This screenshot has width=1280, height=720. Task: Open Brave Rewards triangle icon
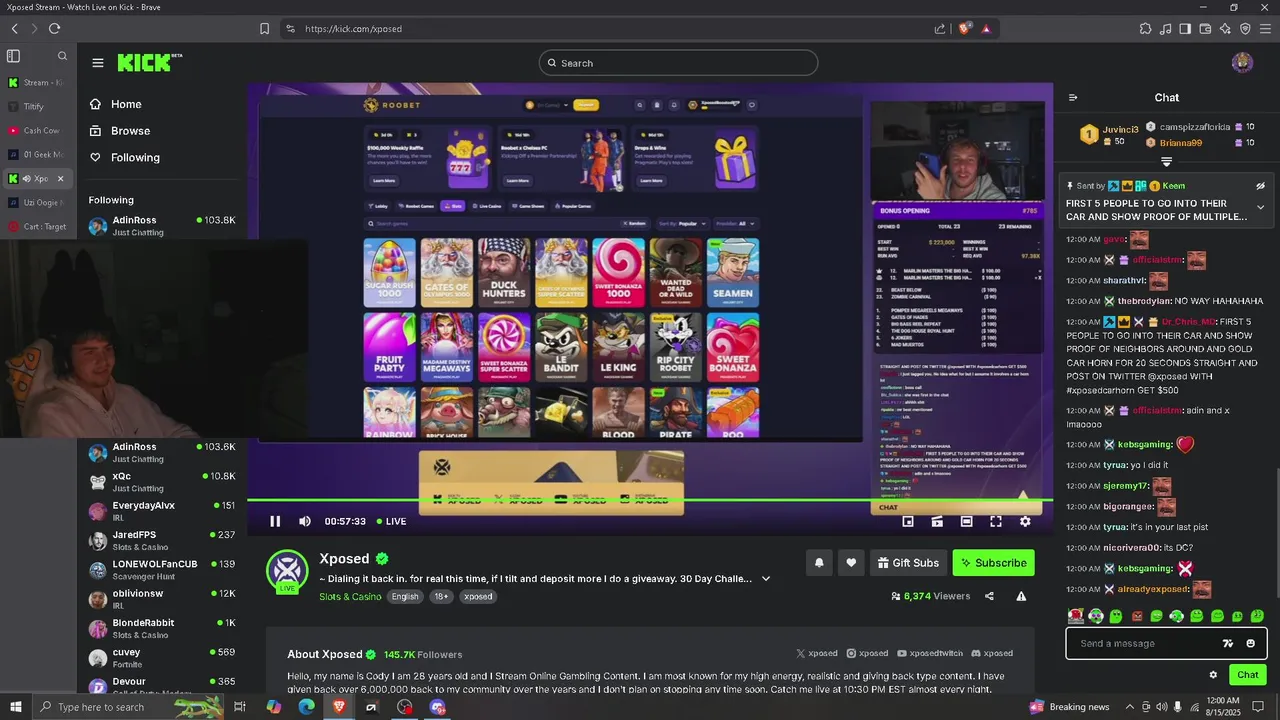click(986, 29)
